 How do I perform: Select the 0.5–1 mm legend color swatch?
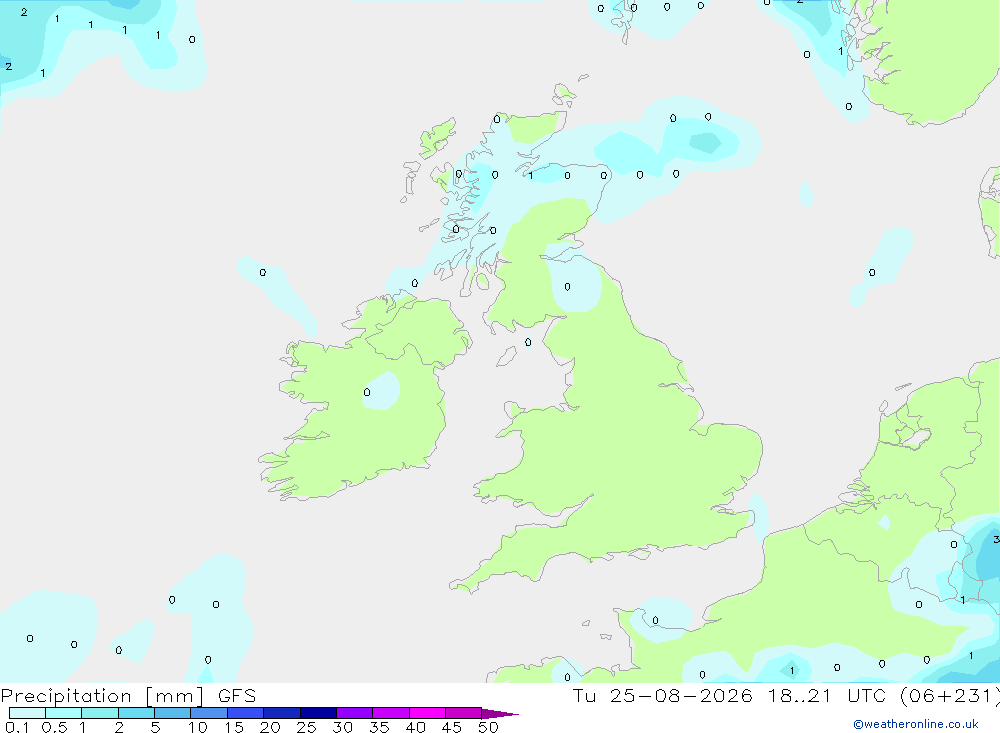click(x=64, y=713)
